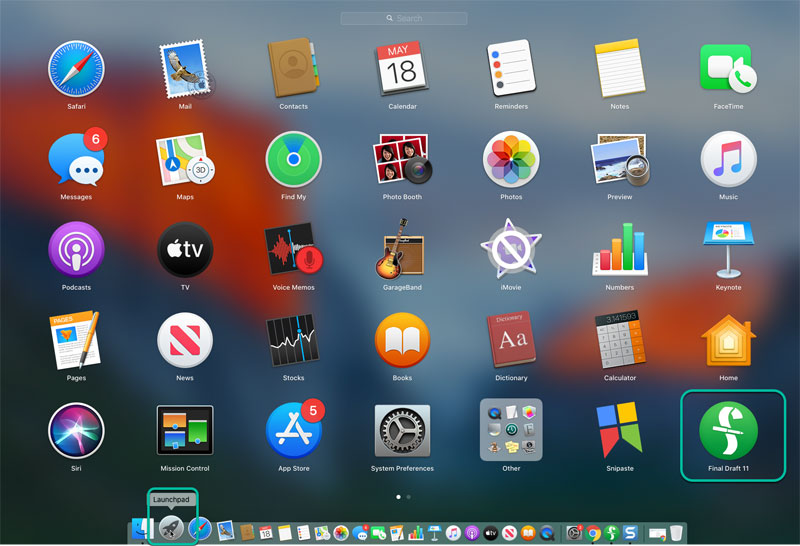
Task: Open QuickTime Player in the Dock
Action: coord(547,533)
